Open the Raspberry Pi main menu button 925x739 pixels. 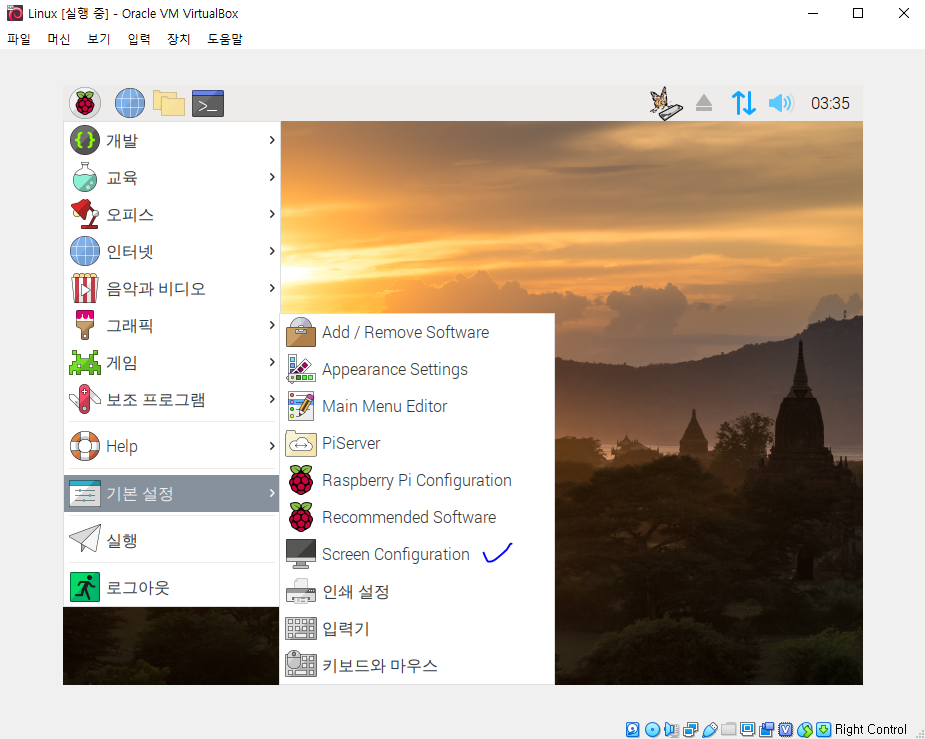85,103
